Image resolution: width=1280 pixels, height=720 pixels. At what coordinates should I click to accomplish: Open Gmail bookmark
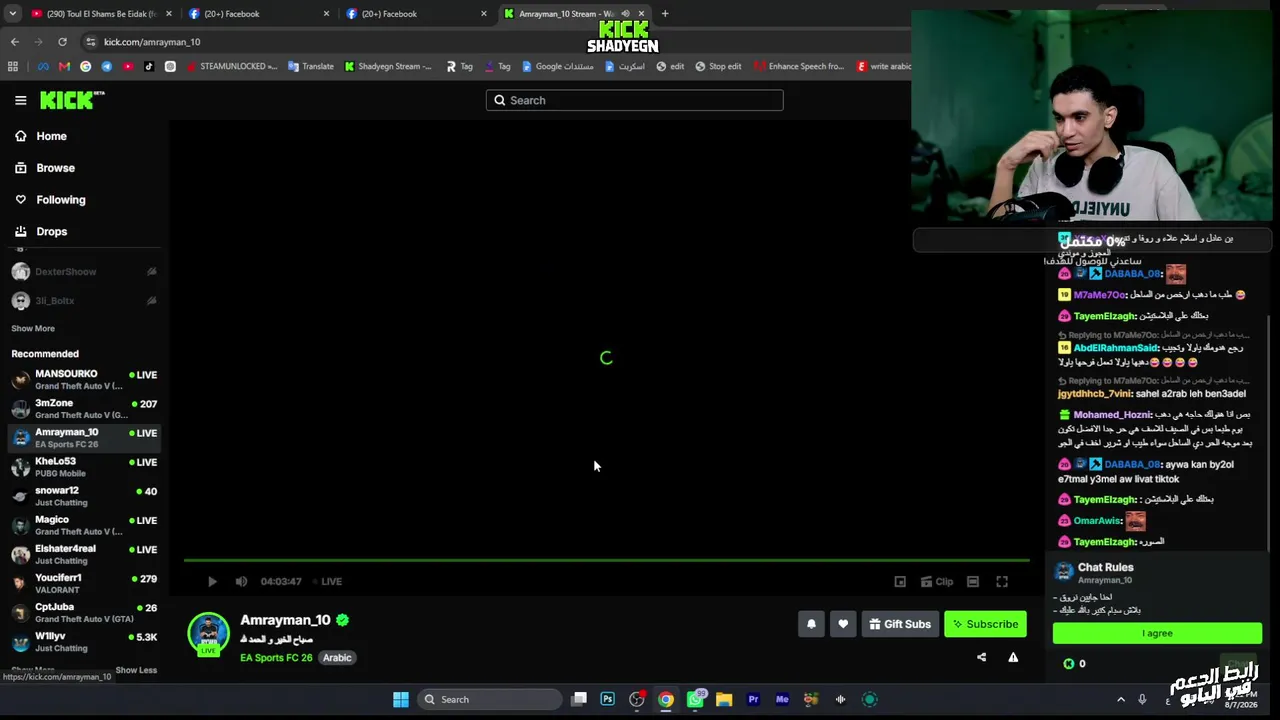[x=64, y=67]
